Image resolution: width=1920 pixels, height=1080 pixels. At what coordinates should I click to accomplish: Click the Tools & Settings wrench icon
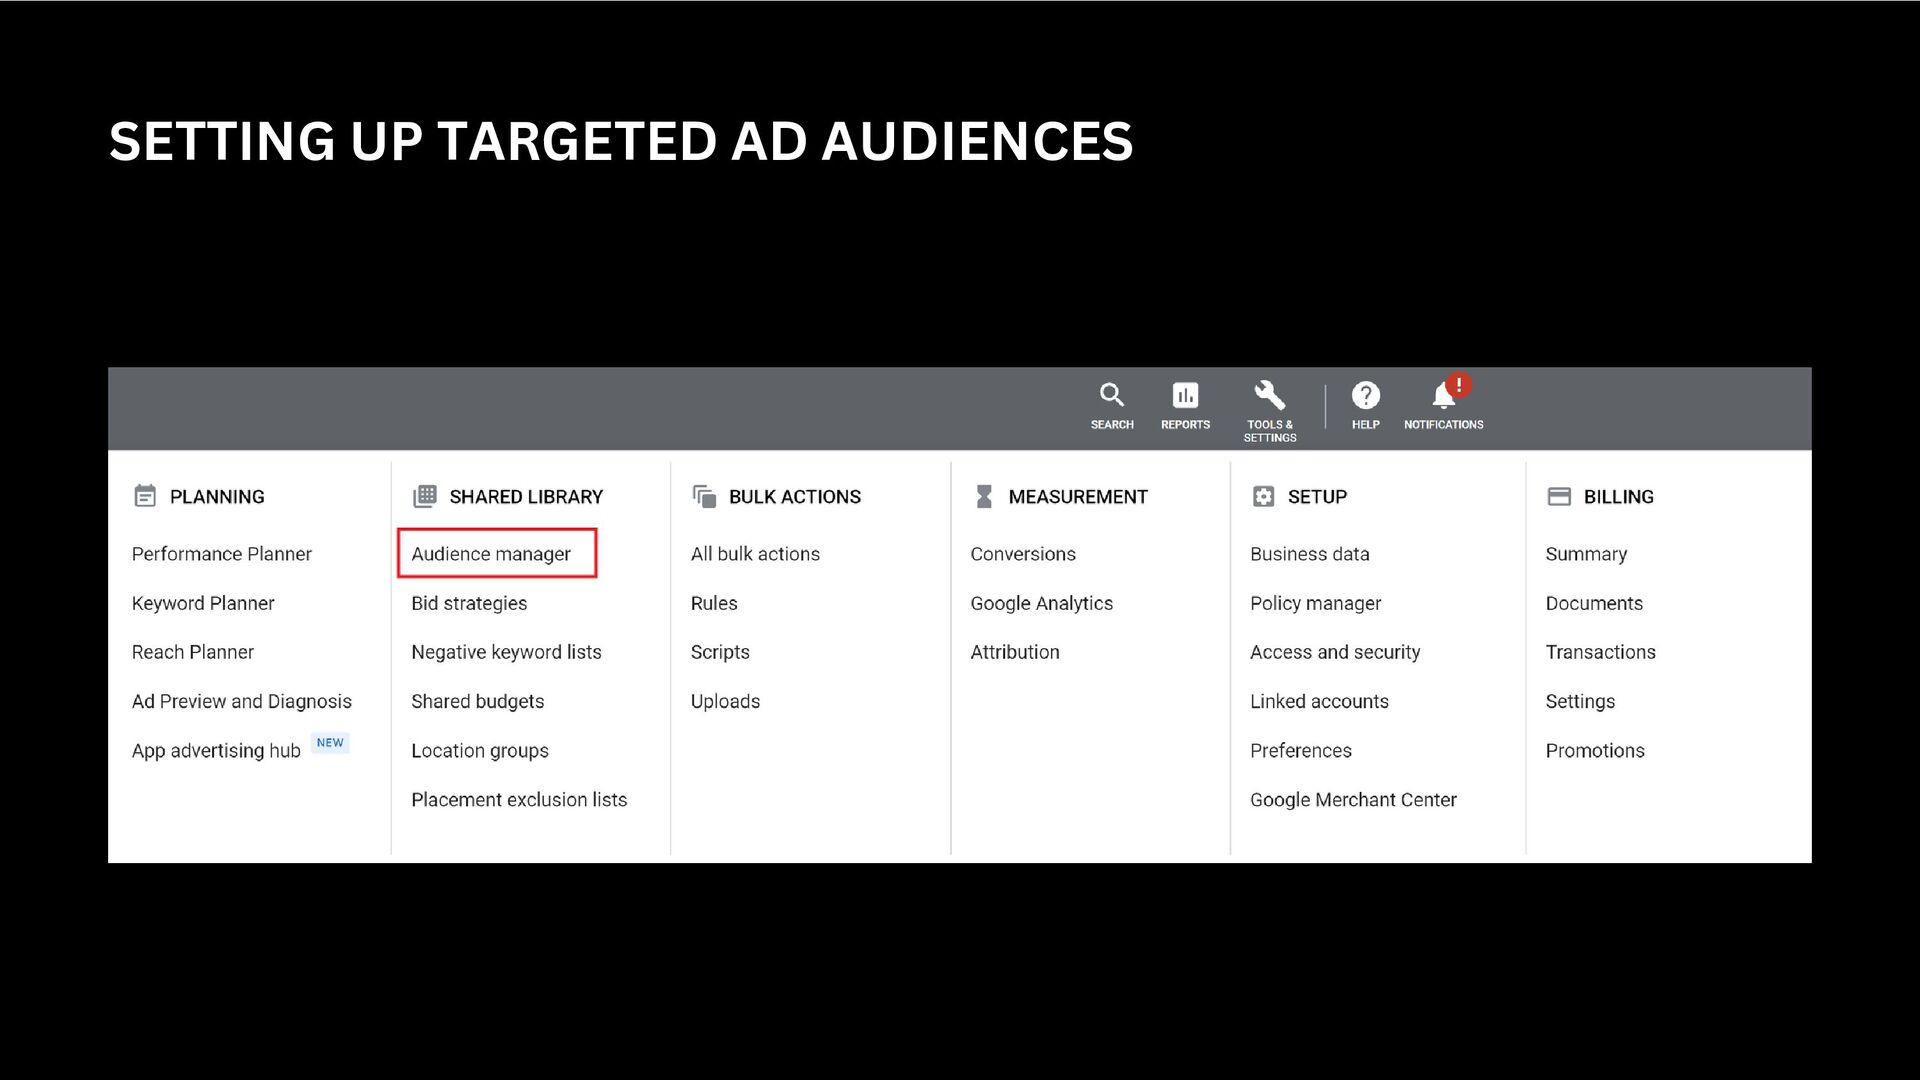coord(1269,396)
